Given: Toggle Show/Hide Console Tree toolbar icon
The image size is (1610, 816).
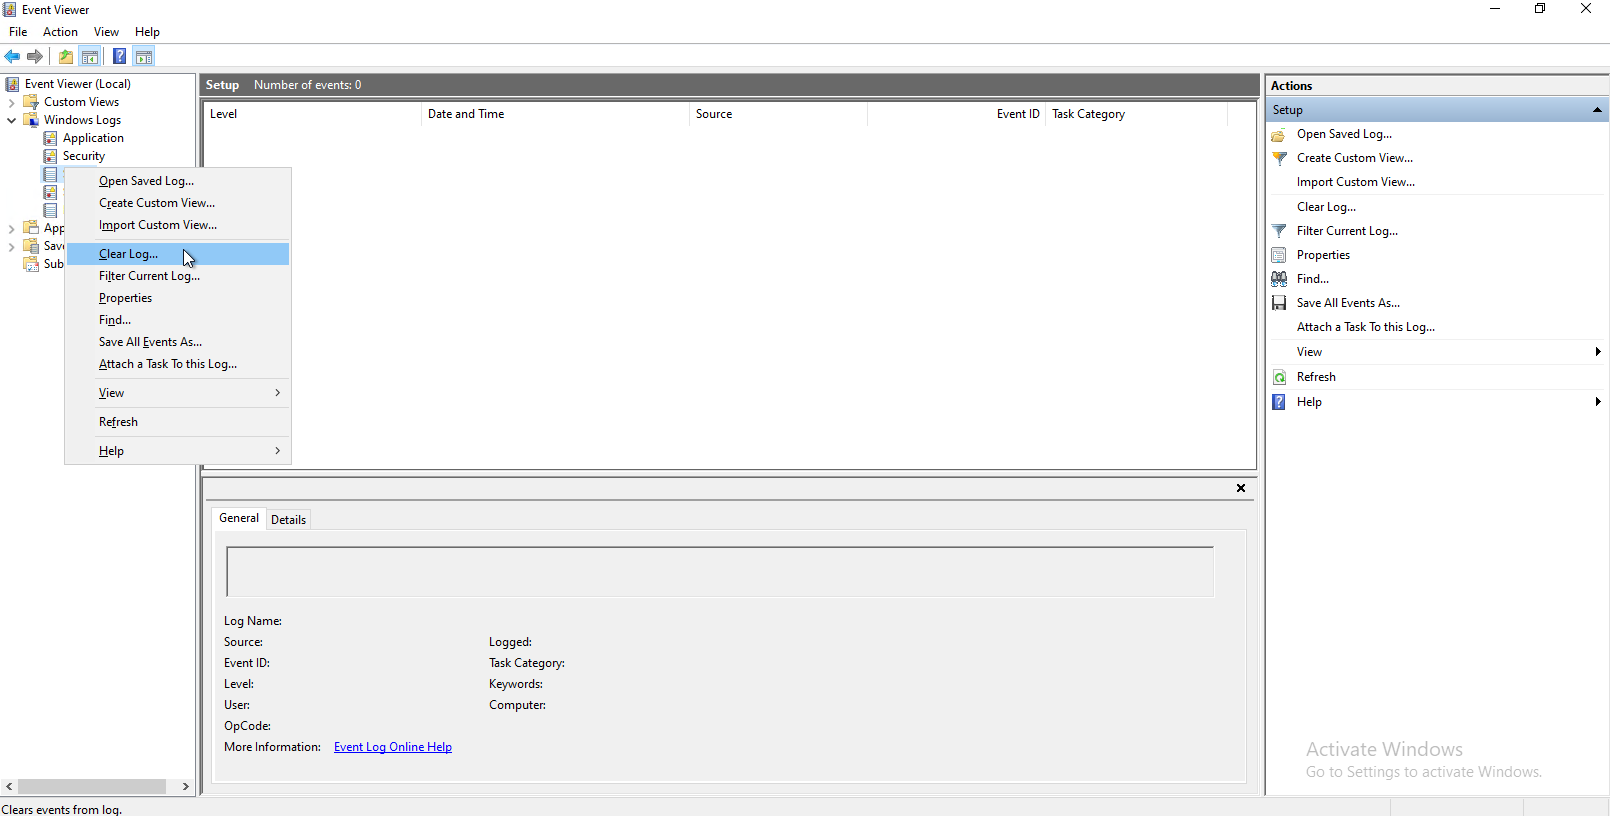Looking at the screenshot, I should click(x=90, y=57).
